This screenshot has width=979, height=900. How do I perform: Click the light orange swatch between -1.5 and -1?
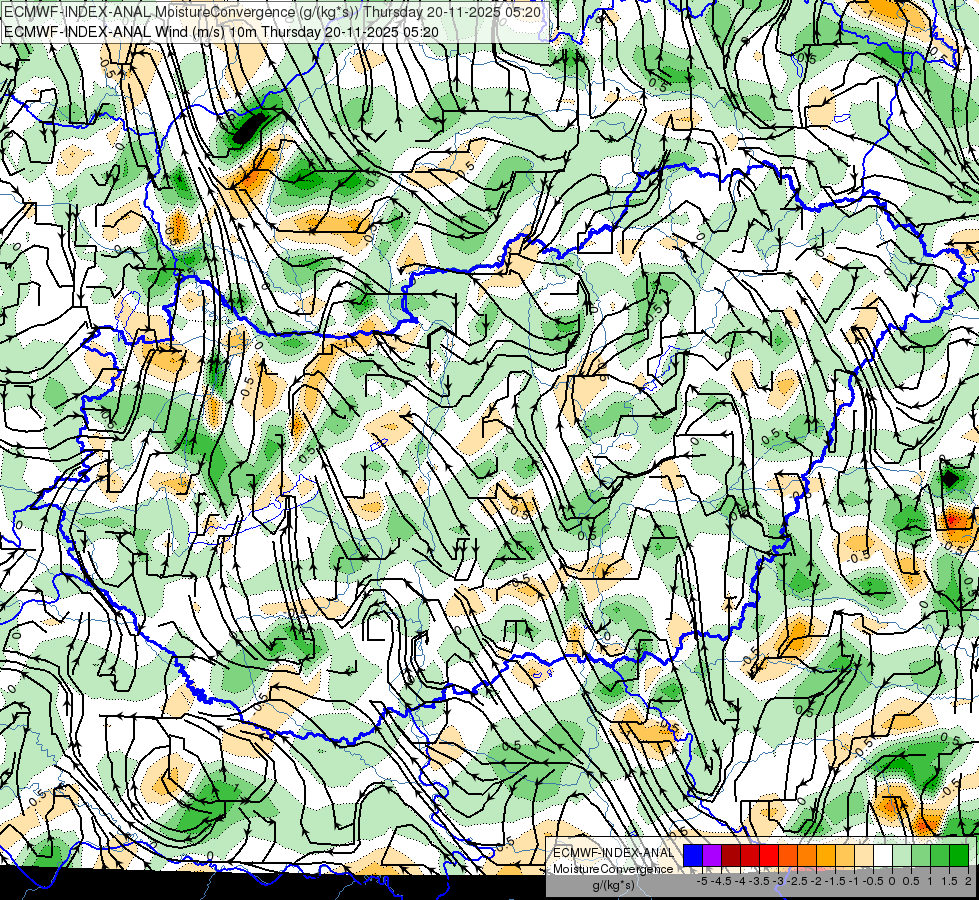(845, 855)
